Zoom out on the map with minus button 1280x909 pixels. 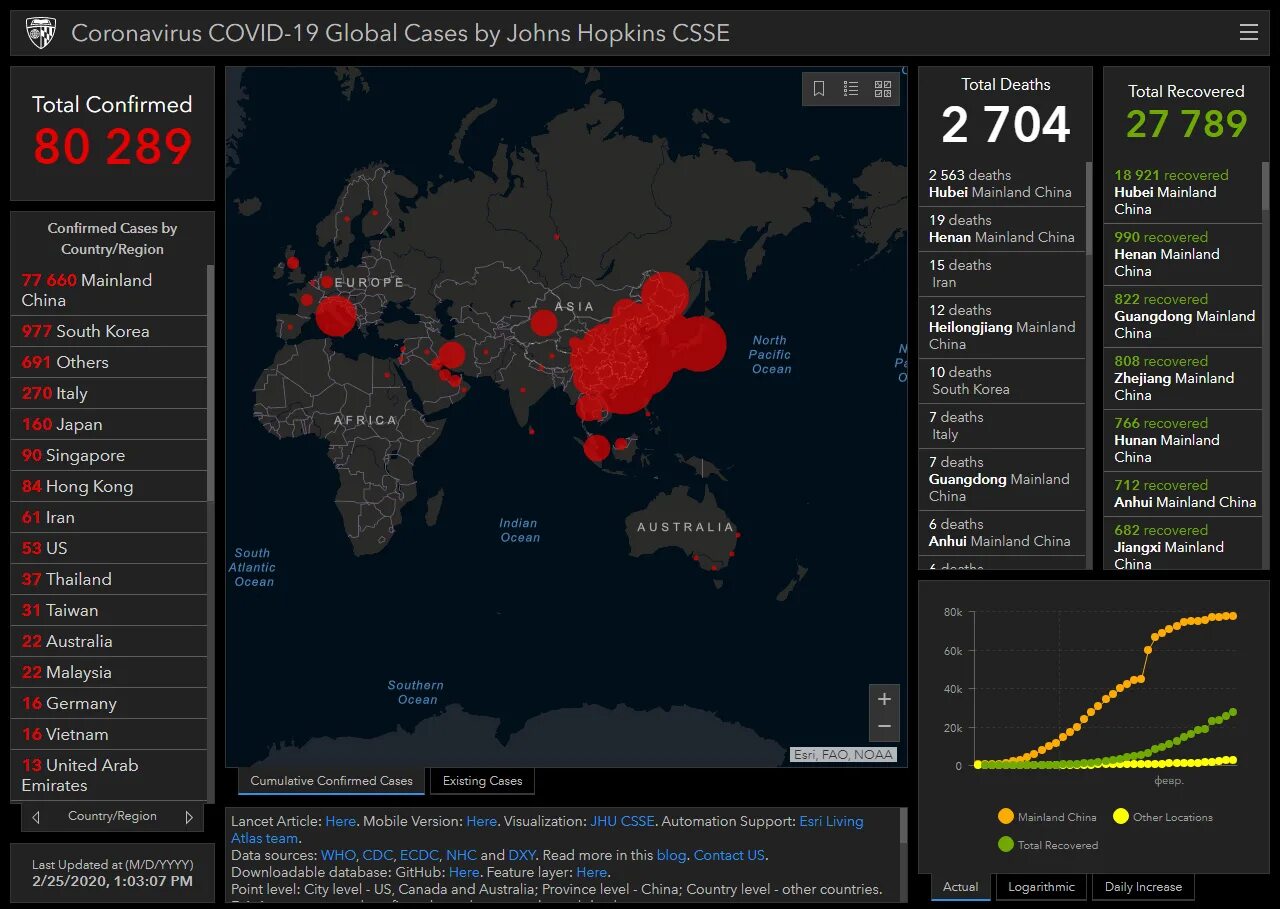click(884, 726)
